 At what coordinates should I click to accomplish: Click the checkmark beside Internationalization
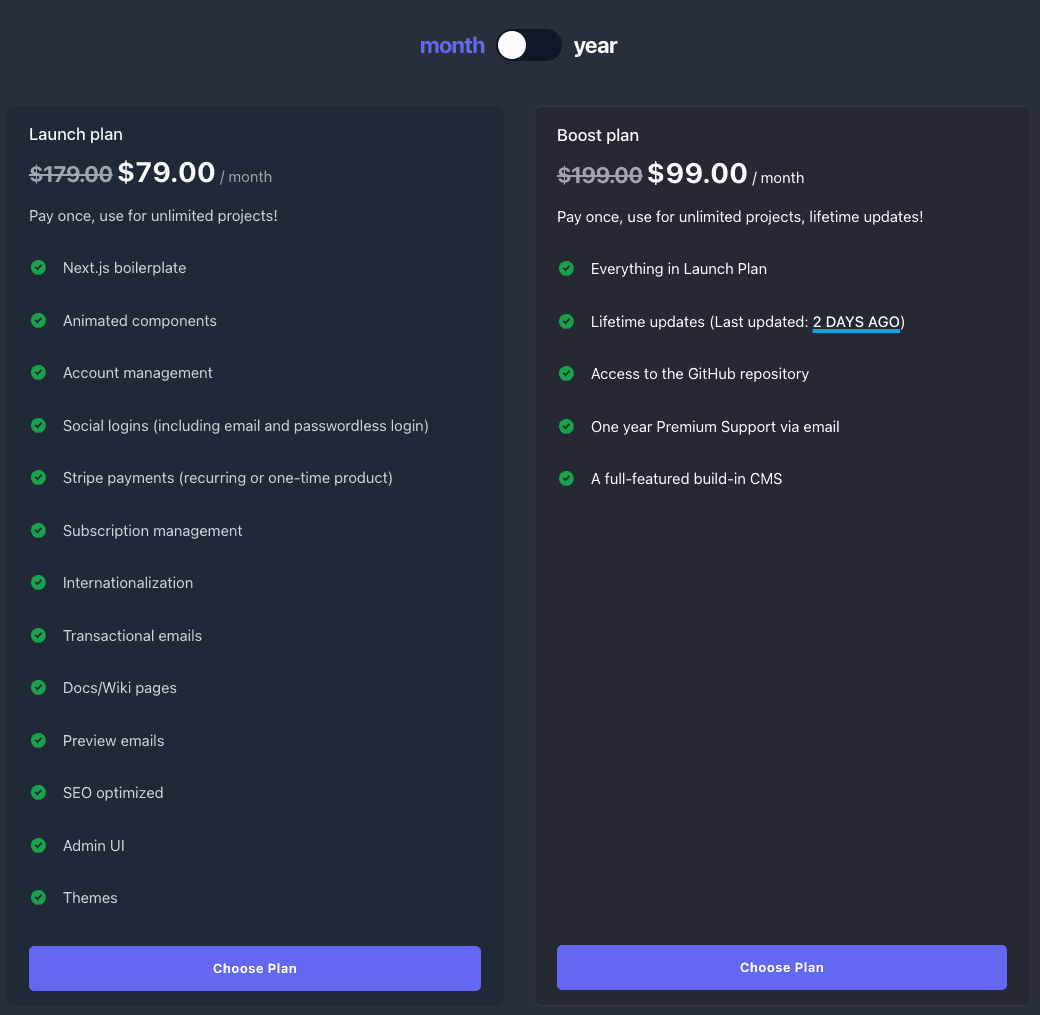click(38, 582)
